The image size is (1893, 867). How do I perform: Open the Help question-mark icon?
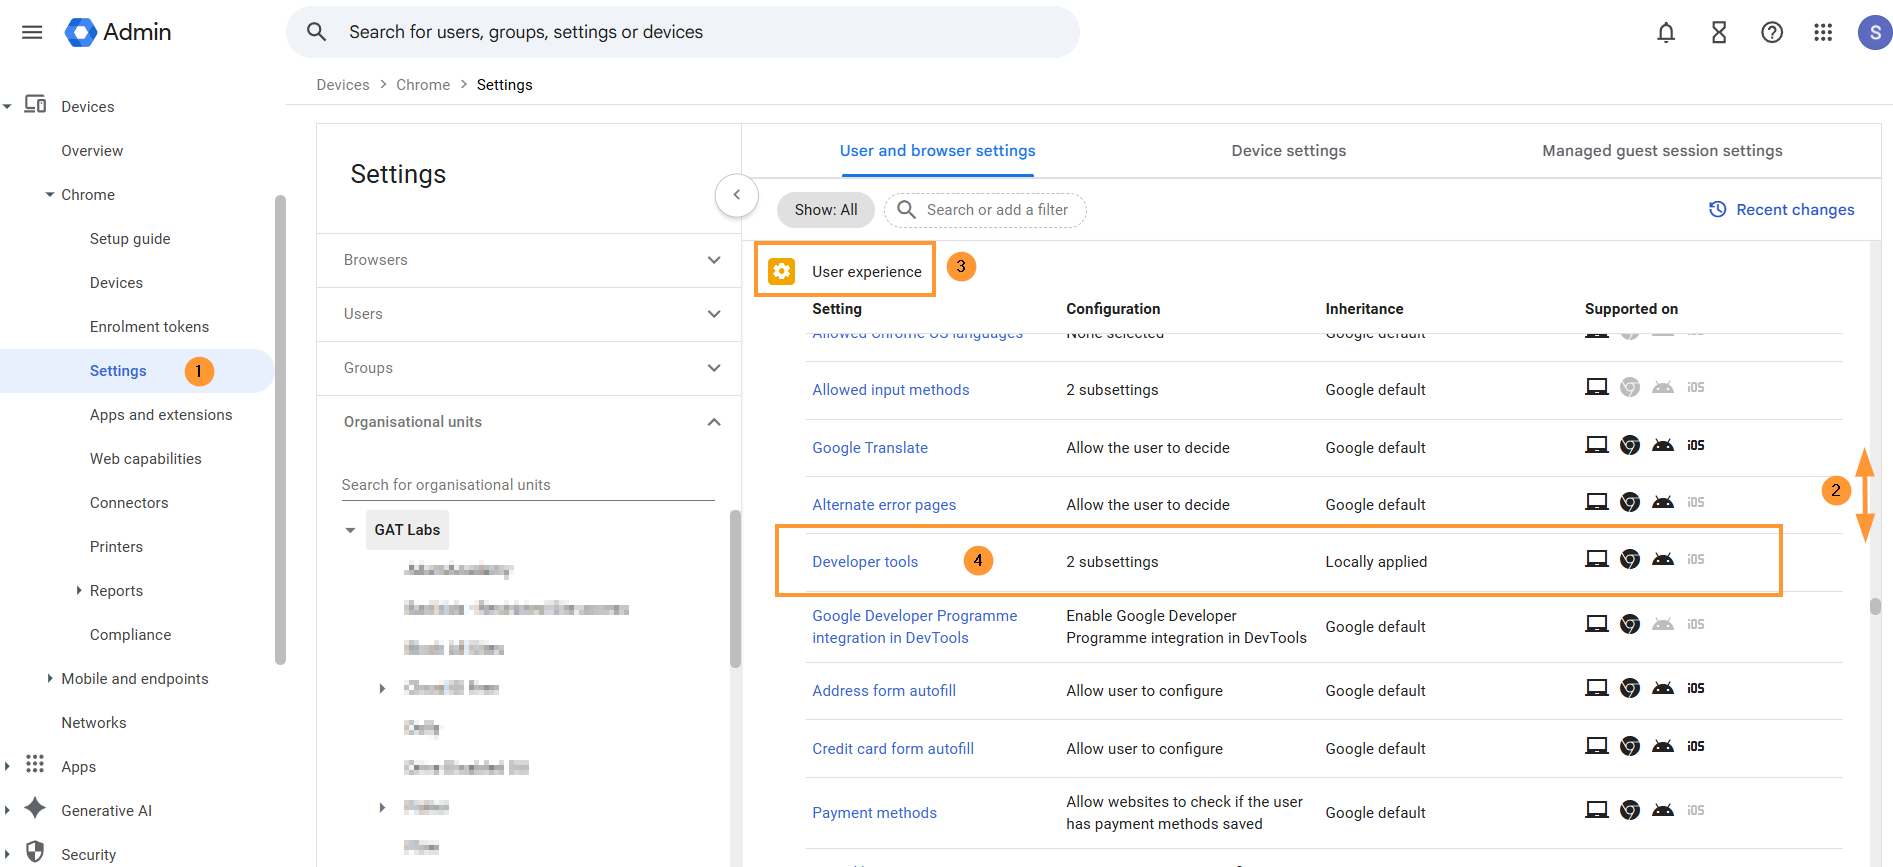(x=1772, y=32)
